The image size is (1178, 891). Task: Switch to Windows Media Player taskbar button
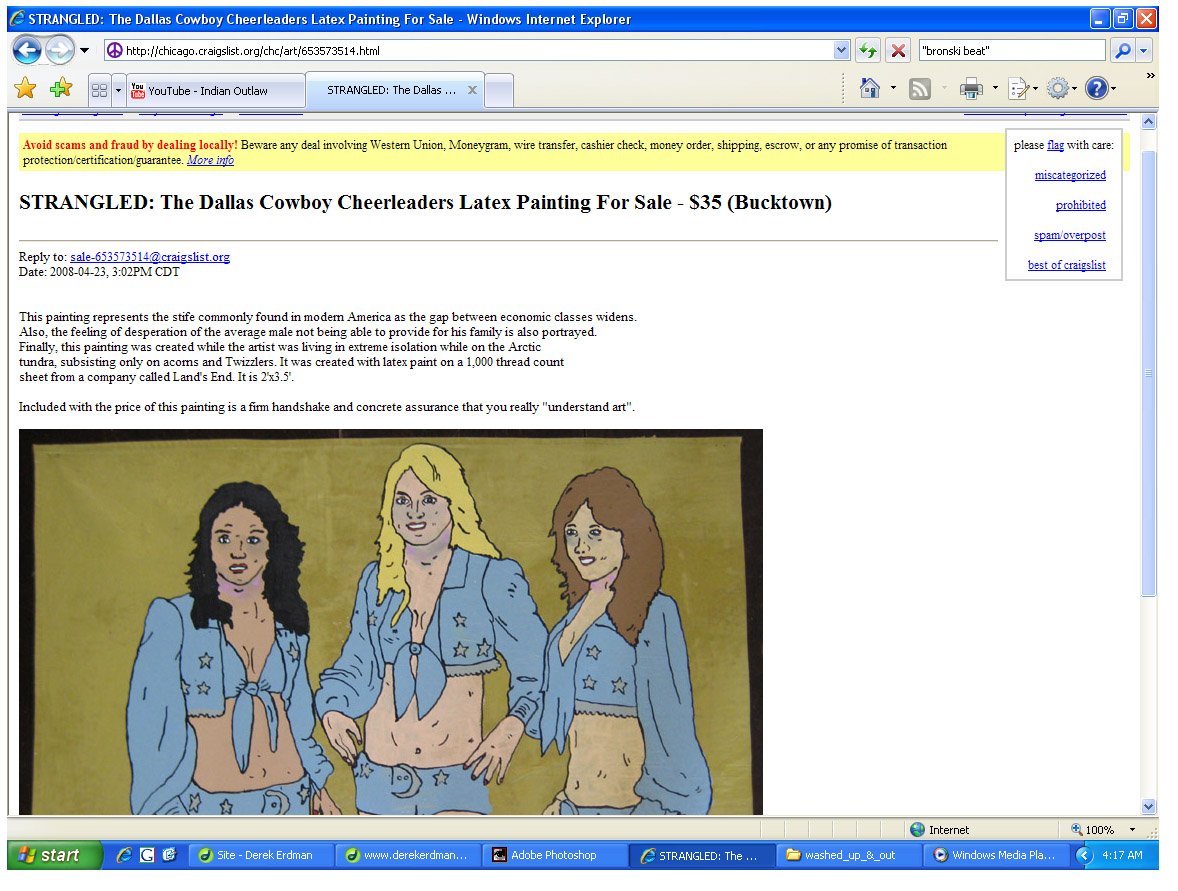[997, 855]
